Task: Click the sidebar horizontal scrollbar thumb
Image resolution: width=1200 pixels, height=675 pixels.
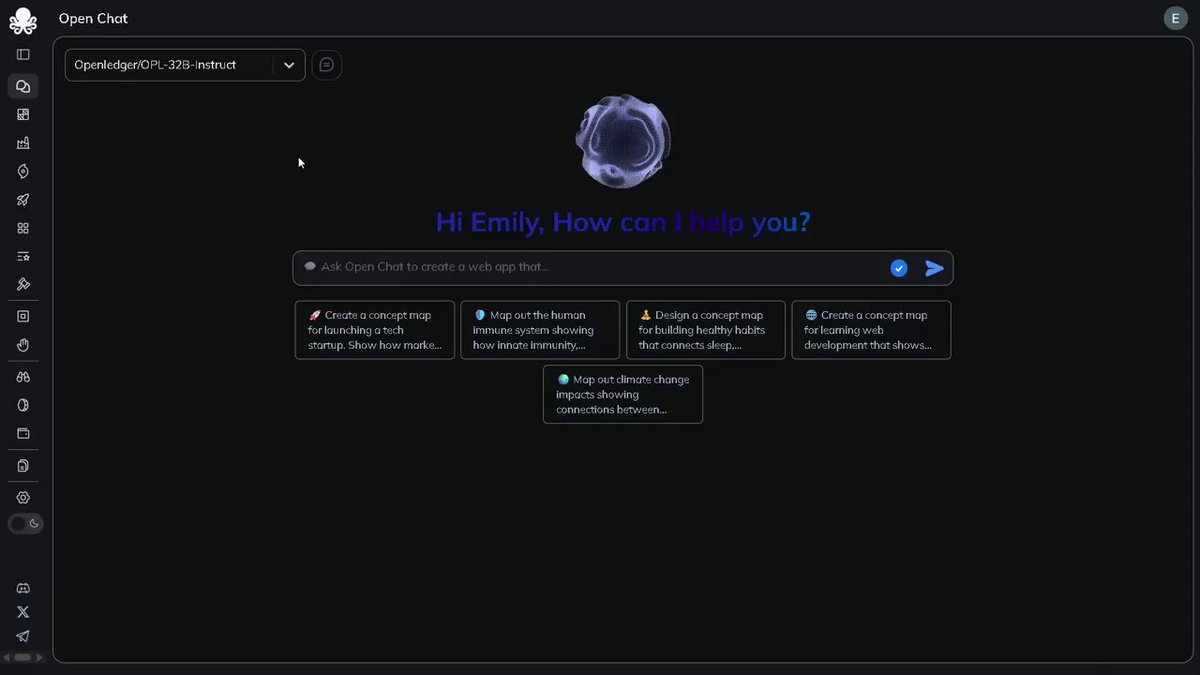Action: [x=24, y=658]
